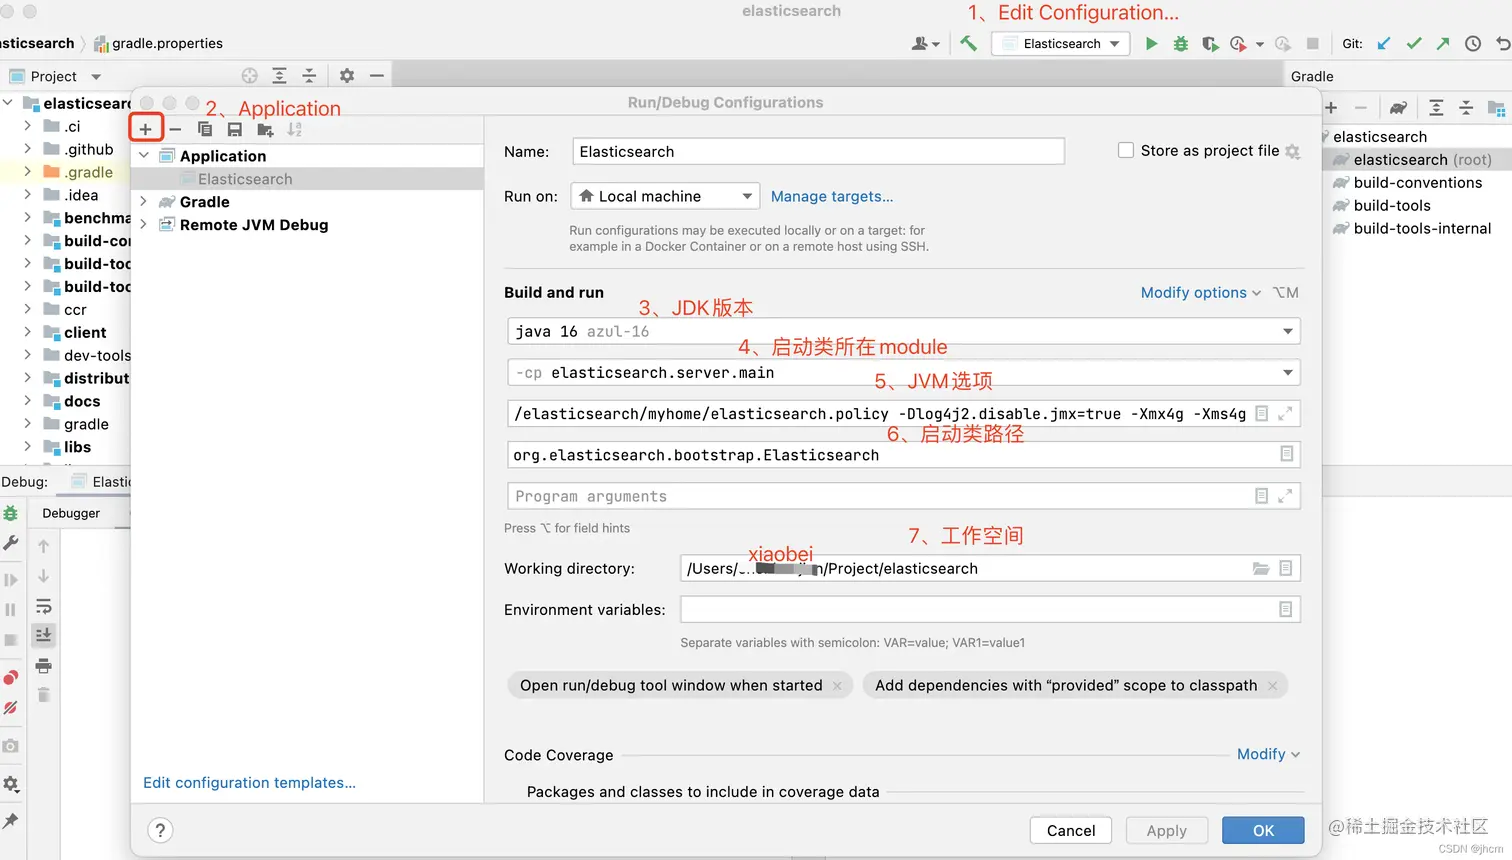Open Project panel options gear

coord(347,76)
